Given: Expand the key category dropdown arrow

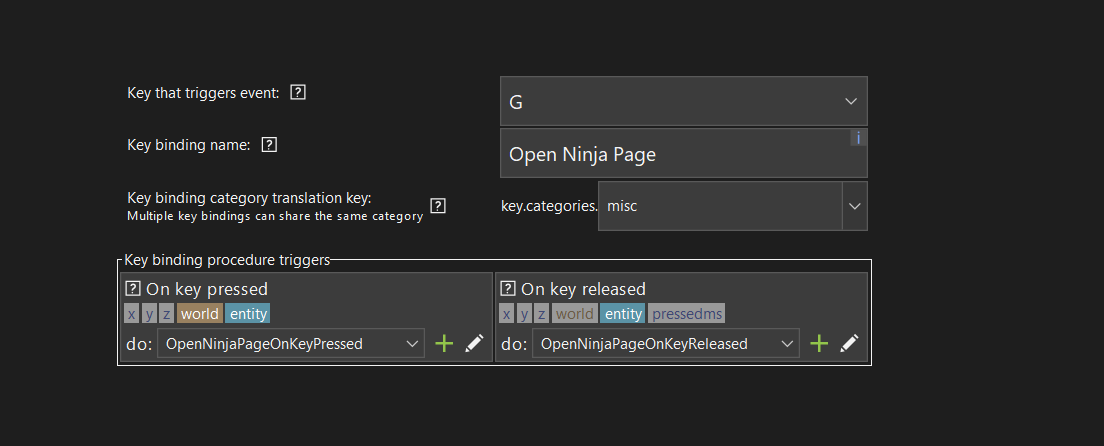Looking at the screenshot, I should click(x=854, y=206).
